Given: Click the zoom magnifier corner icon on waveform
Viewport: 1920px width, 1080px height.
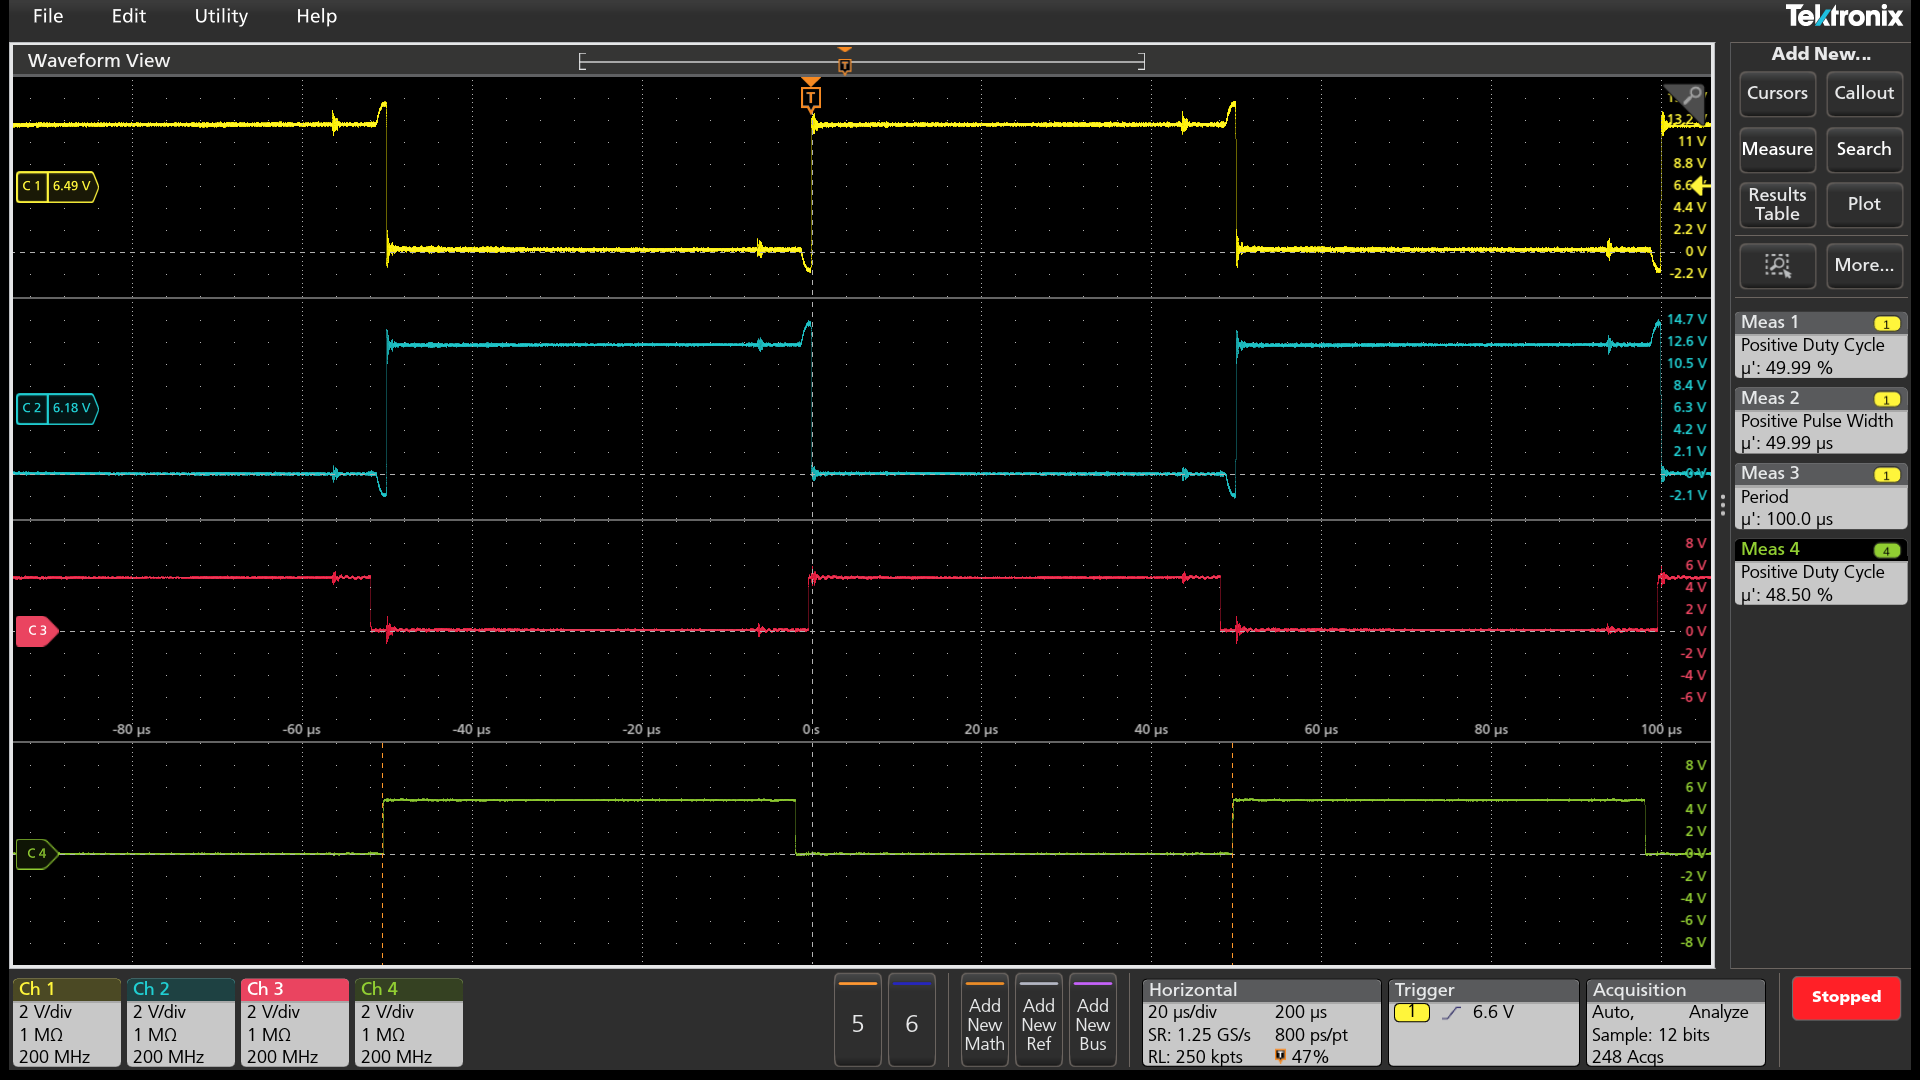Looking at the screenshot, I should pos(1688,97).
